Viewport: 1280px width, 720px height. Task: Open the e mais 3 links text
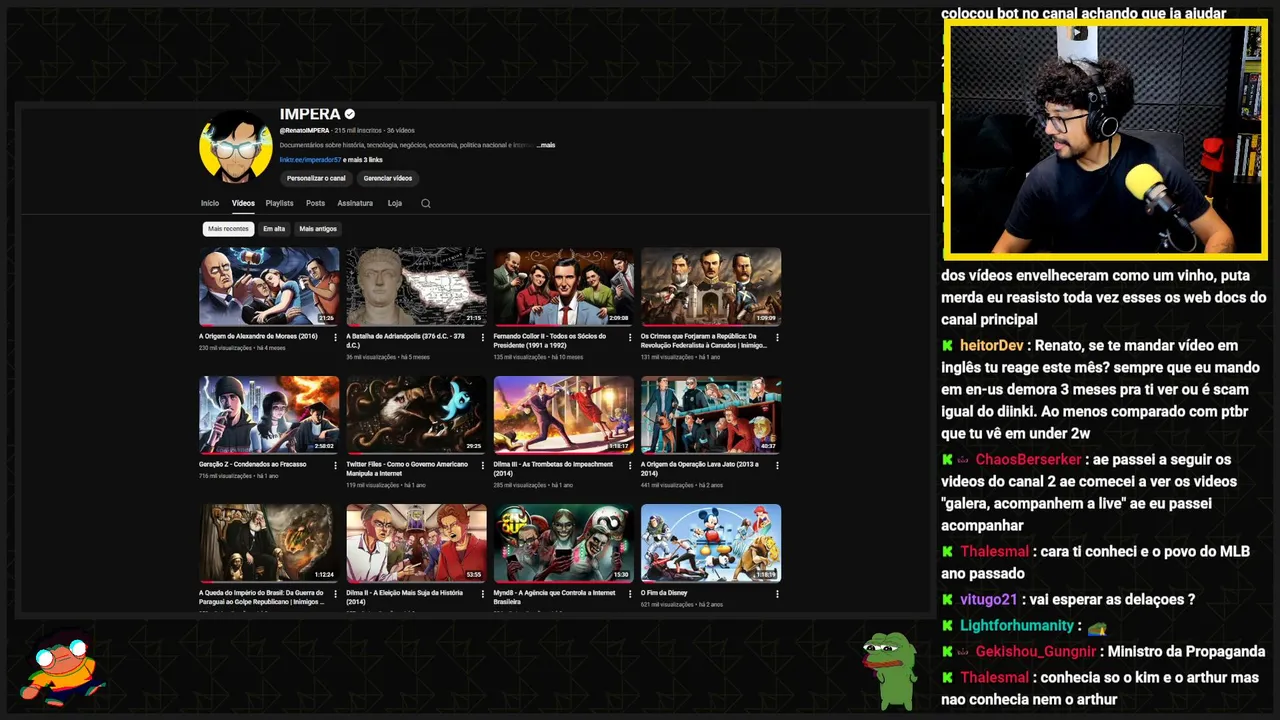(363, 160)
